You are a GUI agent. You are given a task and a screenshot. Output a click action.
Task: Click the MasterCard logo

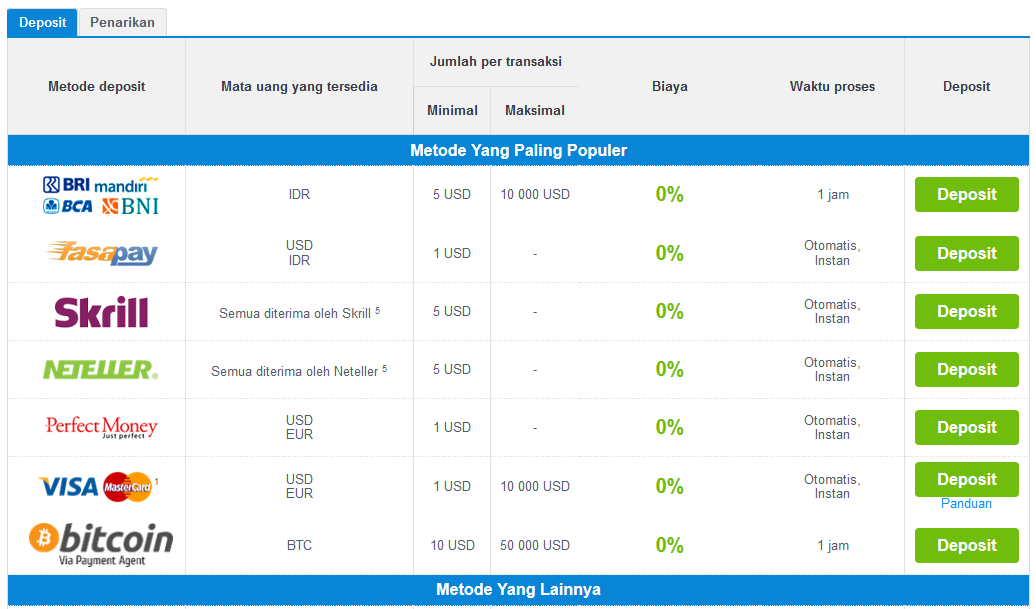coord(128,487)
